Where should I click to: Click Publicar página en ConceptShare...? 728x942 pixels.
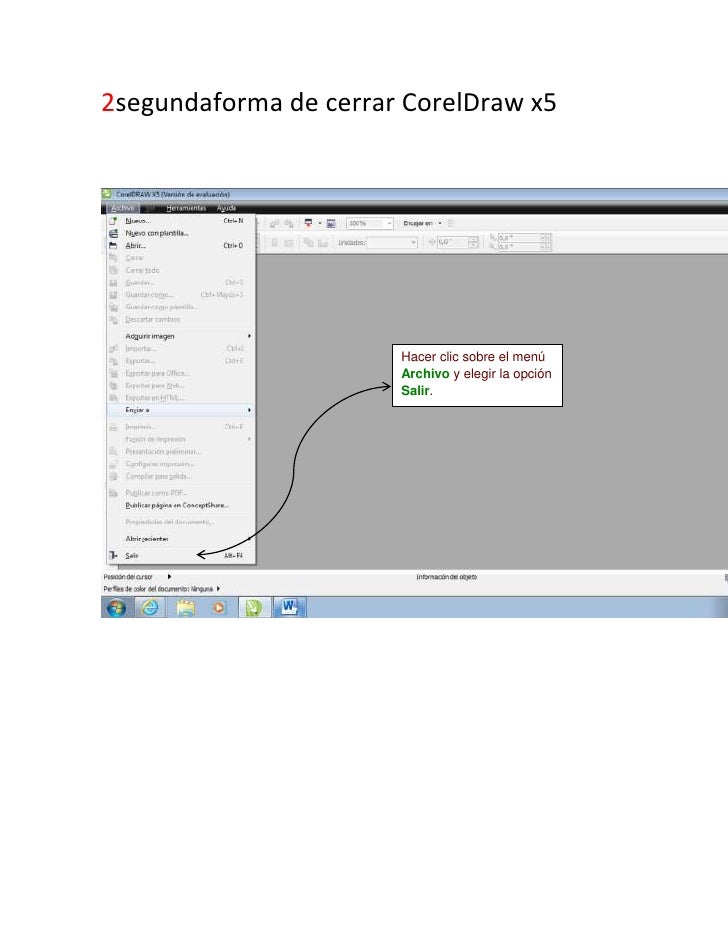point(181,505)
